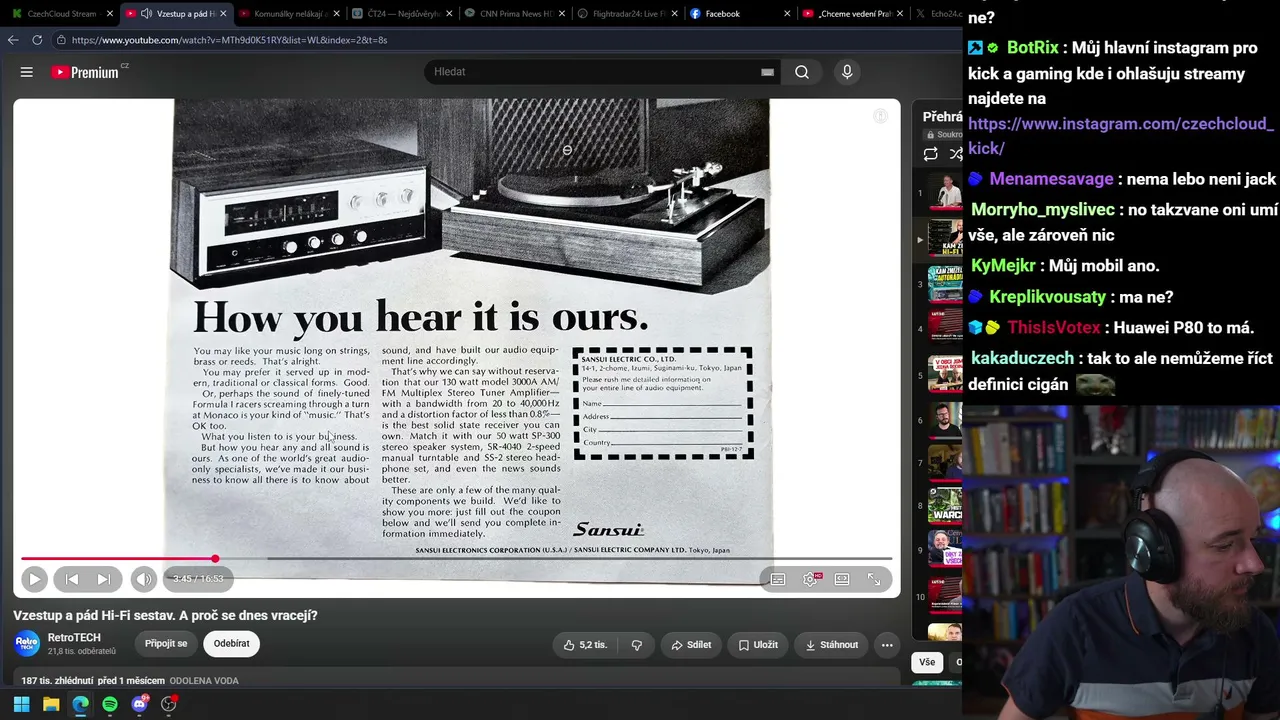This screenshot has height=720, width=1280.
Task: Open File Explorer from the taskbar
Action: 51,704
